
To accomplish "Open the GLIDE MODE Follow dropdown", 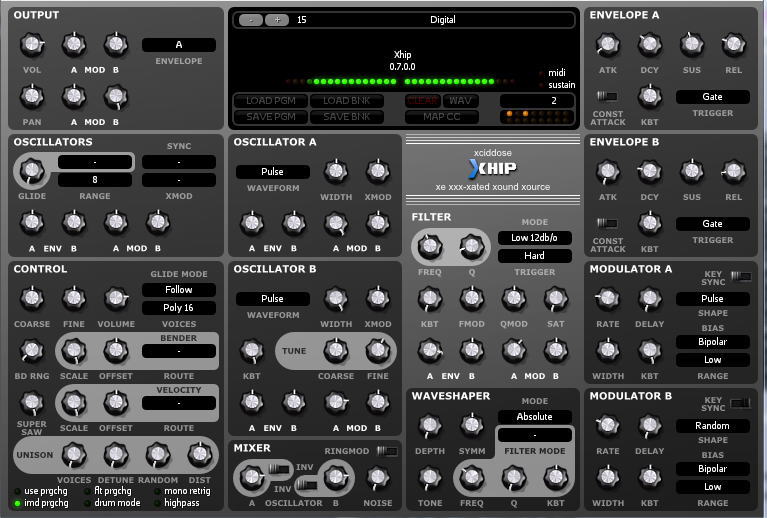I will [179, 290].
